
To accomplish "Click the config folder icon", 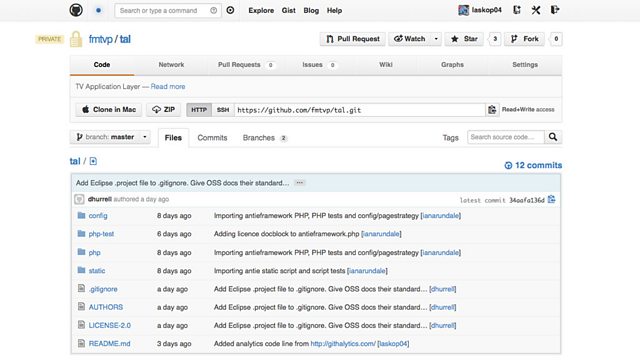I will point(81,215).
